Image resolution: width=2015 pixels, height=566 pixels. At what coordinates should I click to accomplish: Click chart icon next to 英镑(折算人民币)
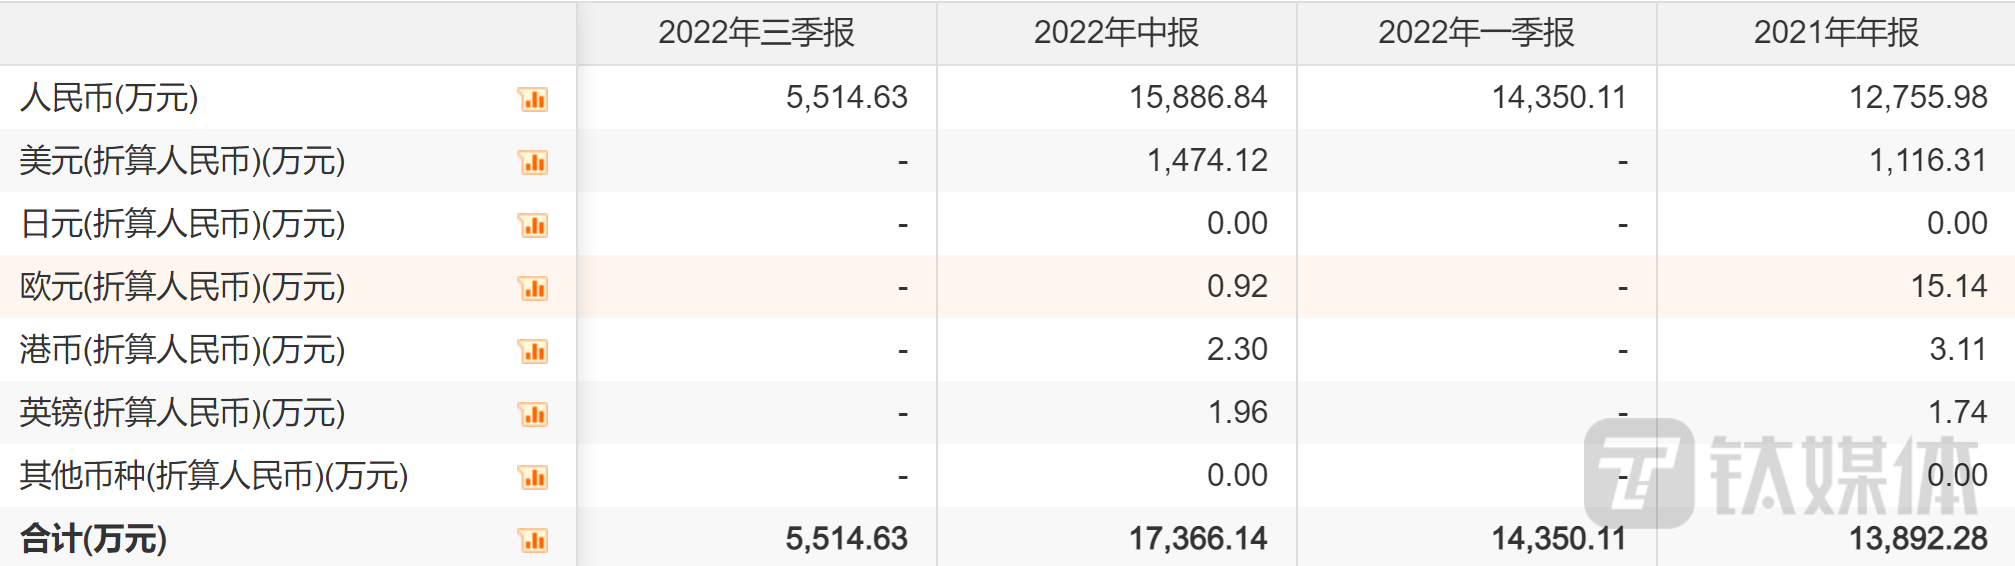pos(533,414)
